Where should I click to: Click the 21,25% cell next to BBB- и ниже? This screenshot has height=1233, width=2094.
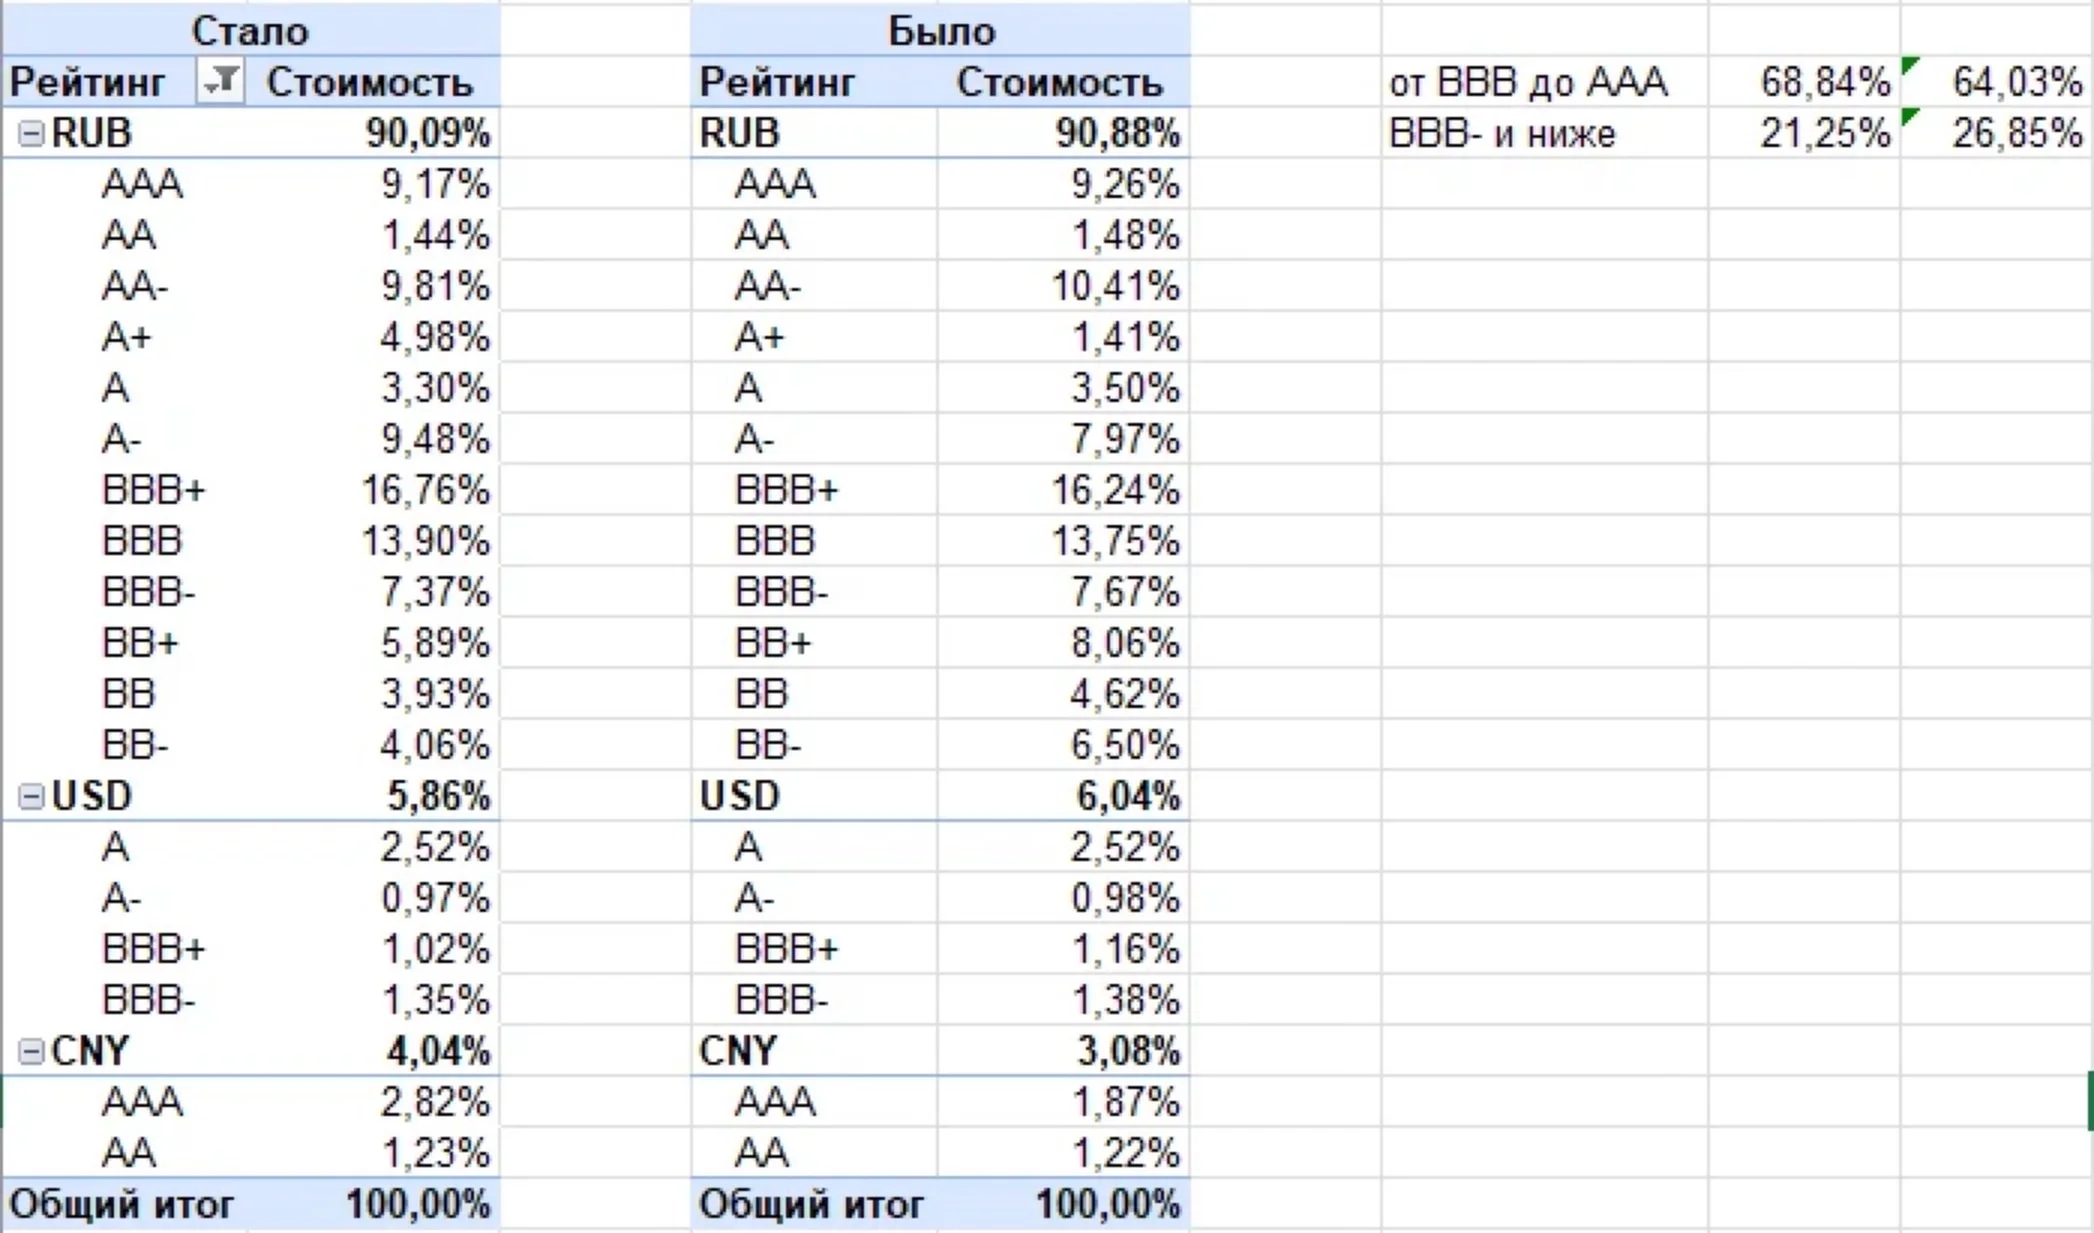pyautogui.click(x=1804, y=132)
